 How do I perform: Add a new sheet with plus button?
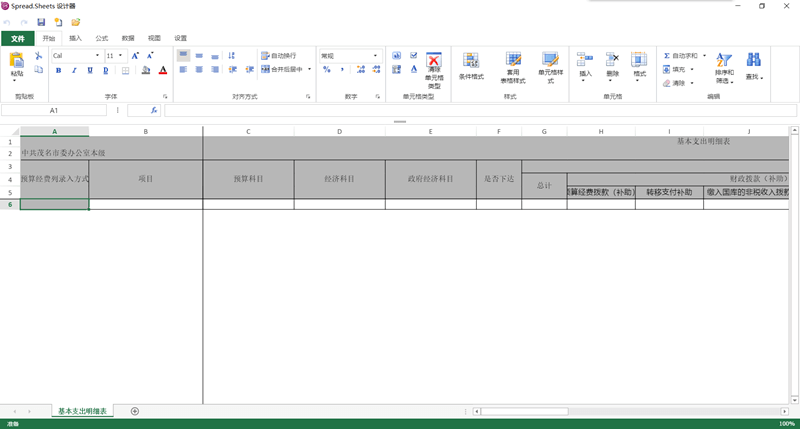[135, 411]
